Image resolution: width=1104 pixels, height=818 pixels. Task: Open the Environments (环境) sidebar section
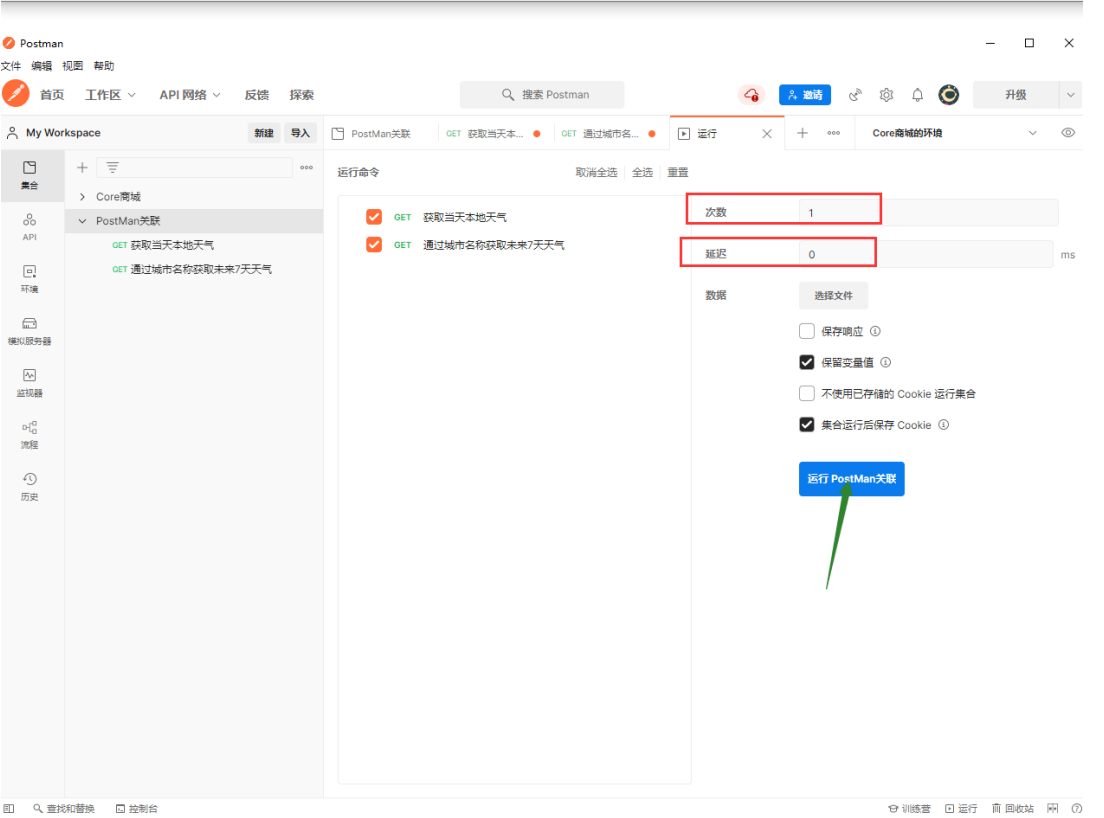coord(30,279)
